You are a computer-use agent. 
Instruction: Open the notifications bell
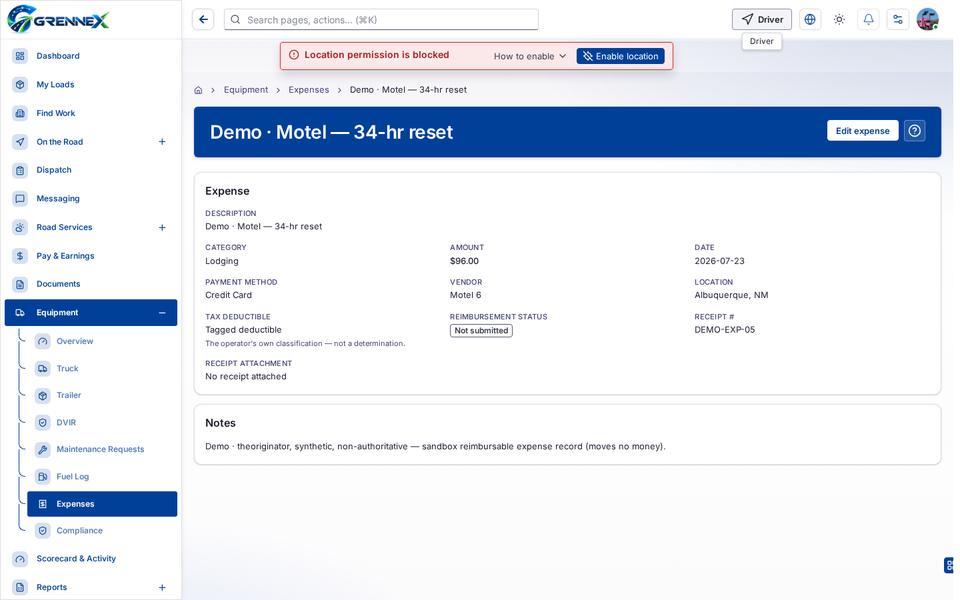click(868, 20)
